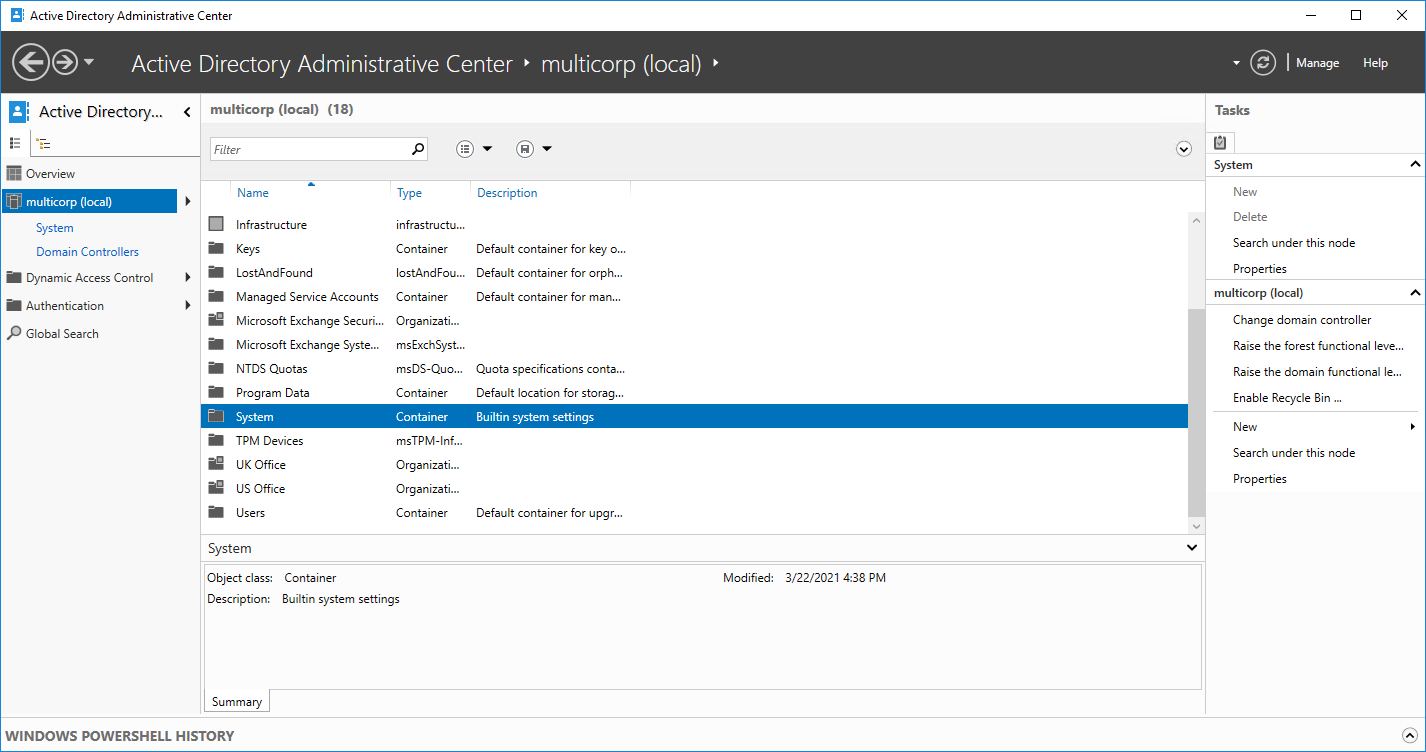Click the Active Directory Administrative Center breadcrumb
1426x752 pixels.
point(322,64)
